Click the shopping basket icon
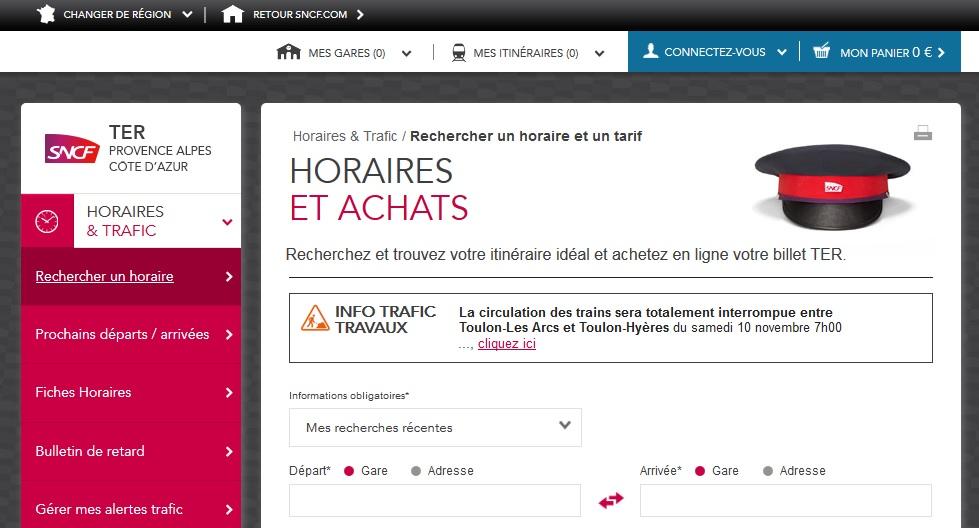This screenshot has width=979, height=528. 821,52
